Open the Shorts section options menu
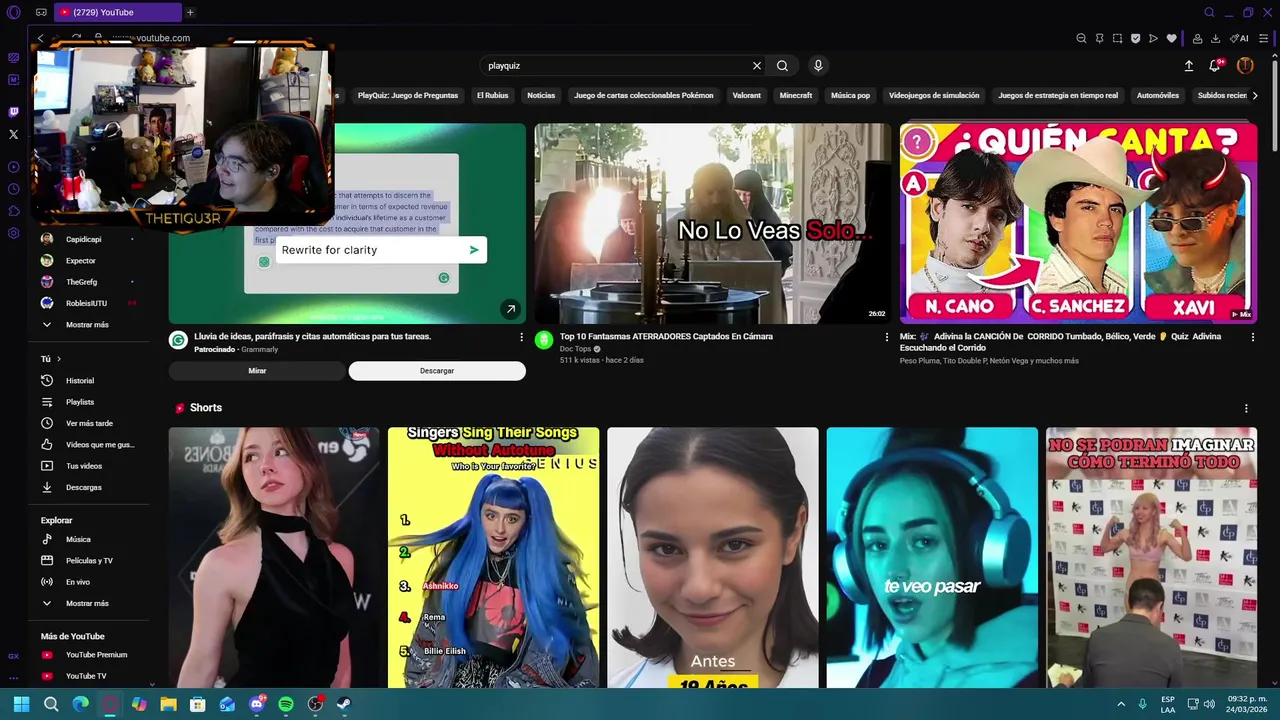The width and height of the screenshot is (1280, 720). [x=1246, y=408]
